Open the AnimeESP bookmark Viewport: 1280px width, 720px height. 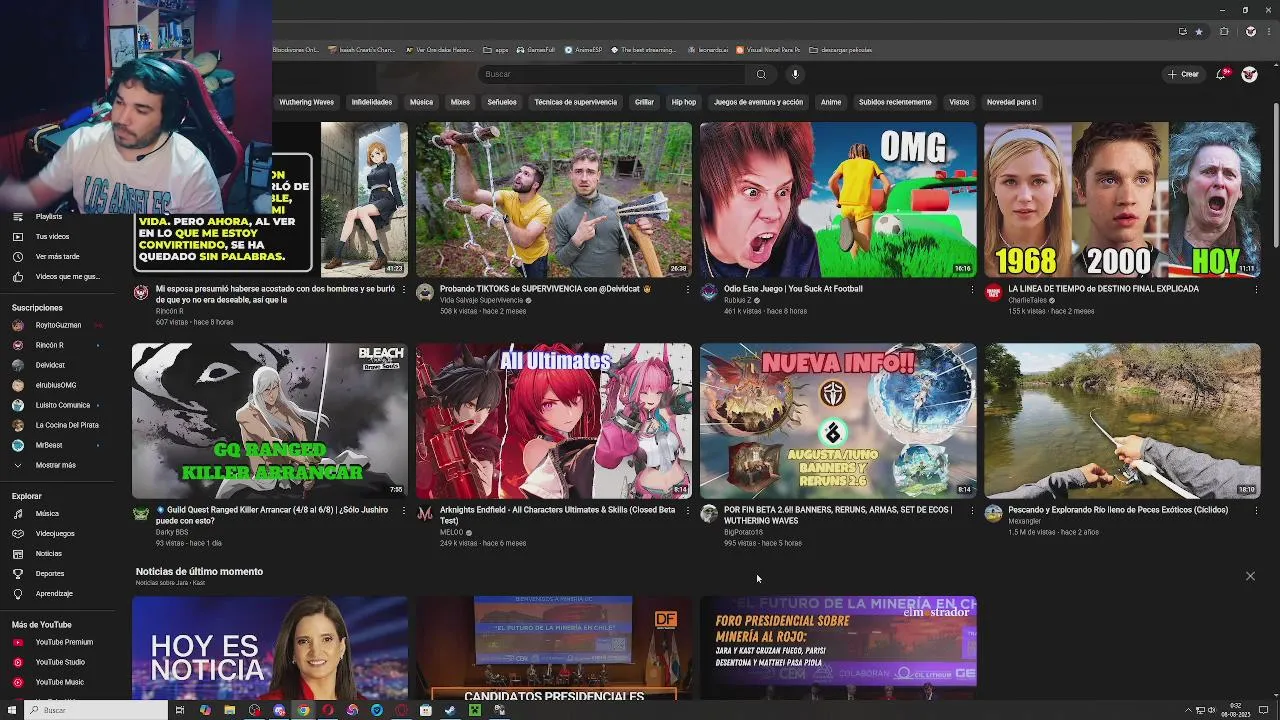coord(584,50)
